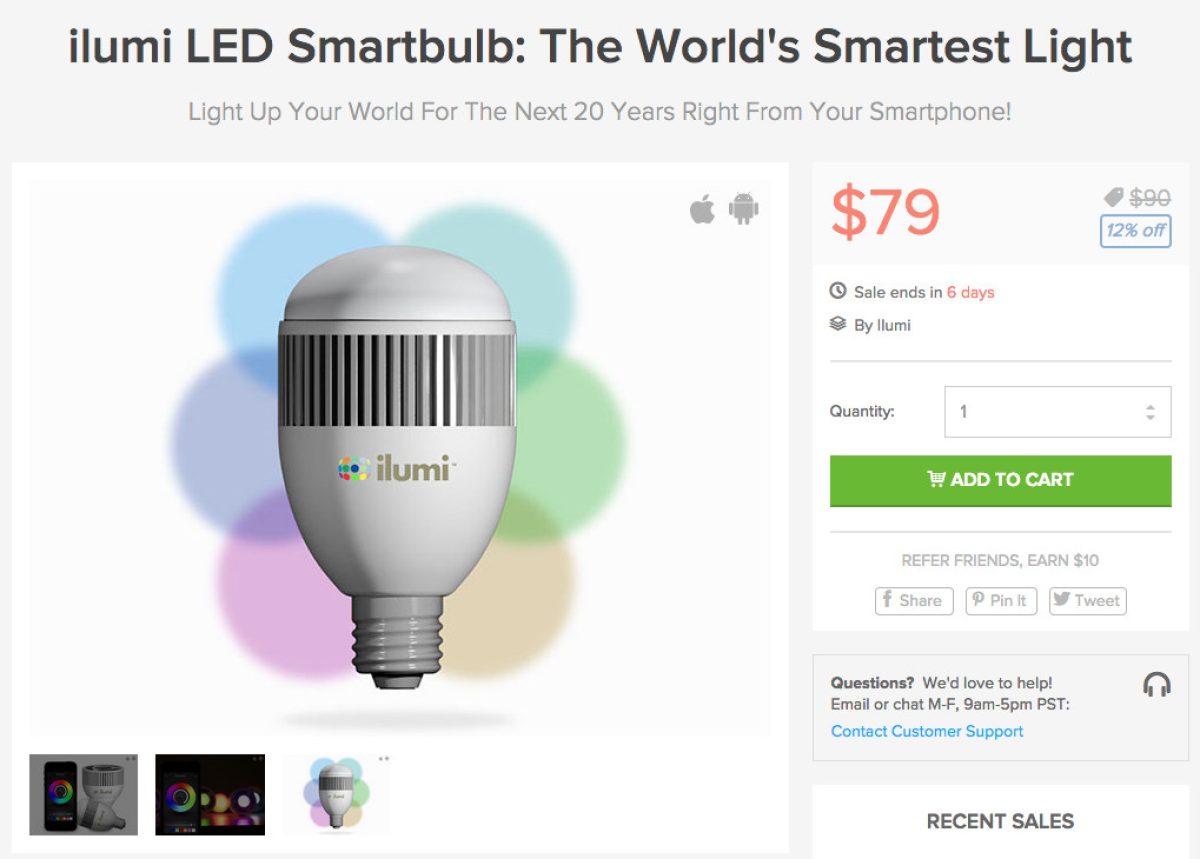Select the bulb with color circles thumbnail
Image resolution: width=1200 pixels, height=859 pixels.
pos(336,794)
